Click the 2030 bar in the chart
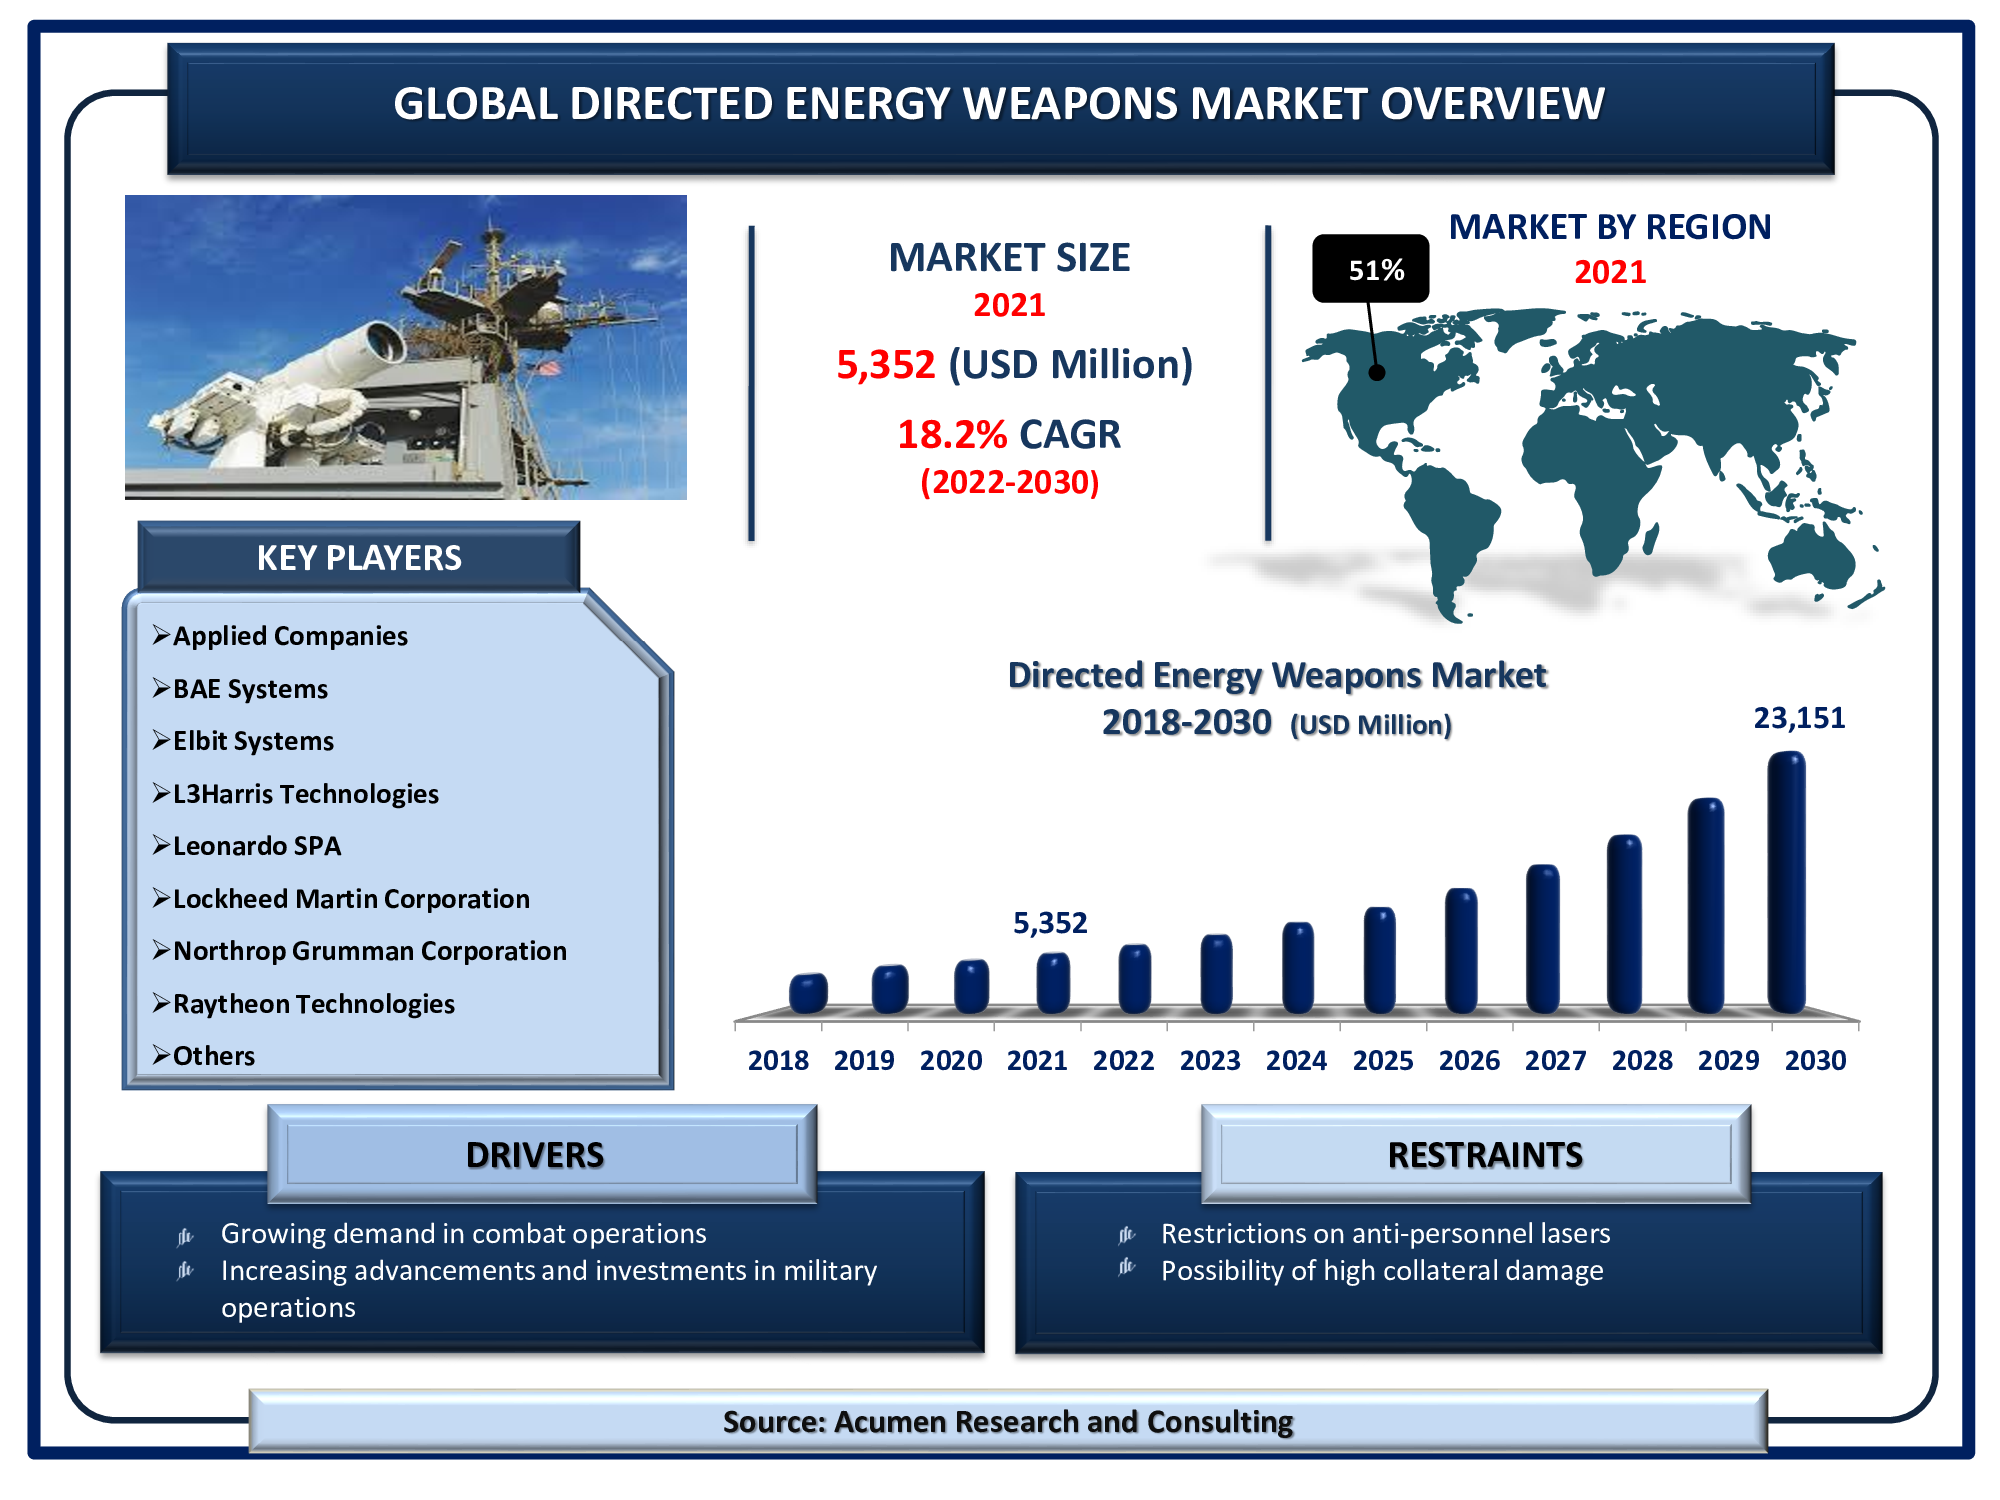 [x=1786, y=882]
